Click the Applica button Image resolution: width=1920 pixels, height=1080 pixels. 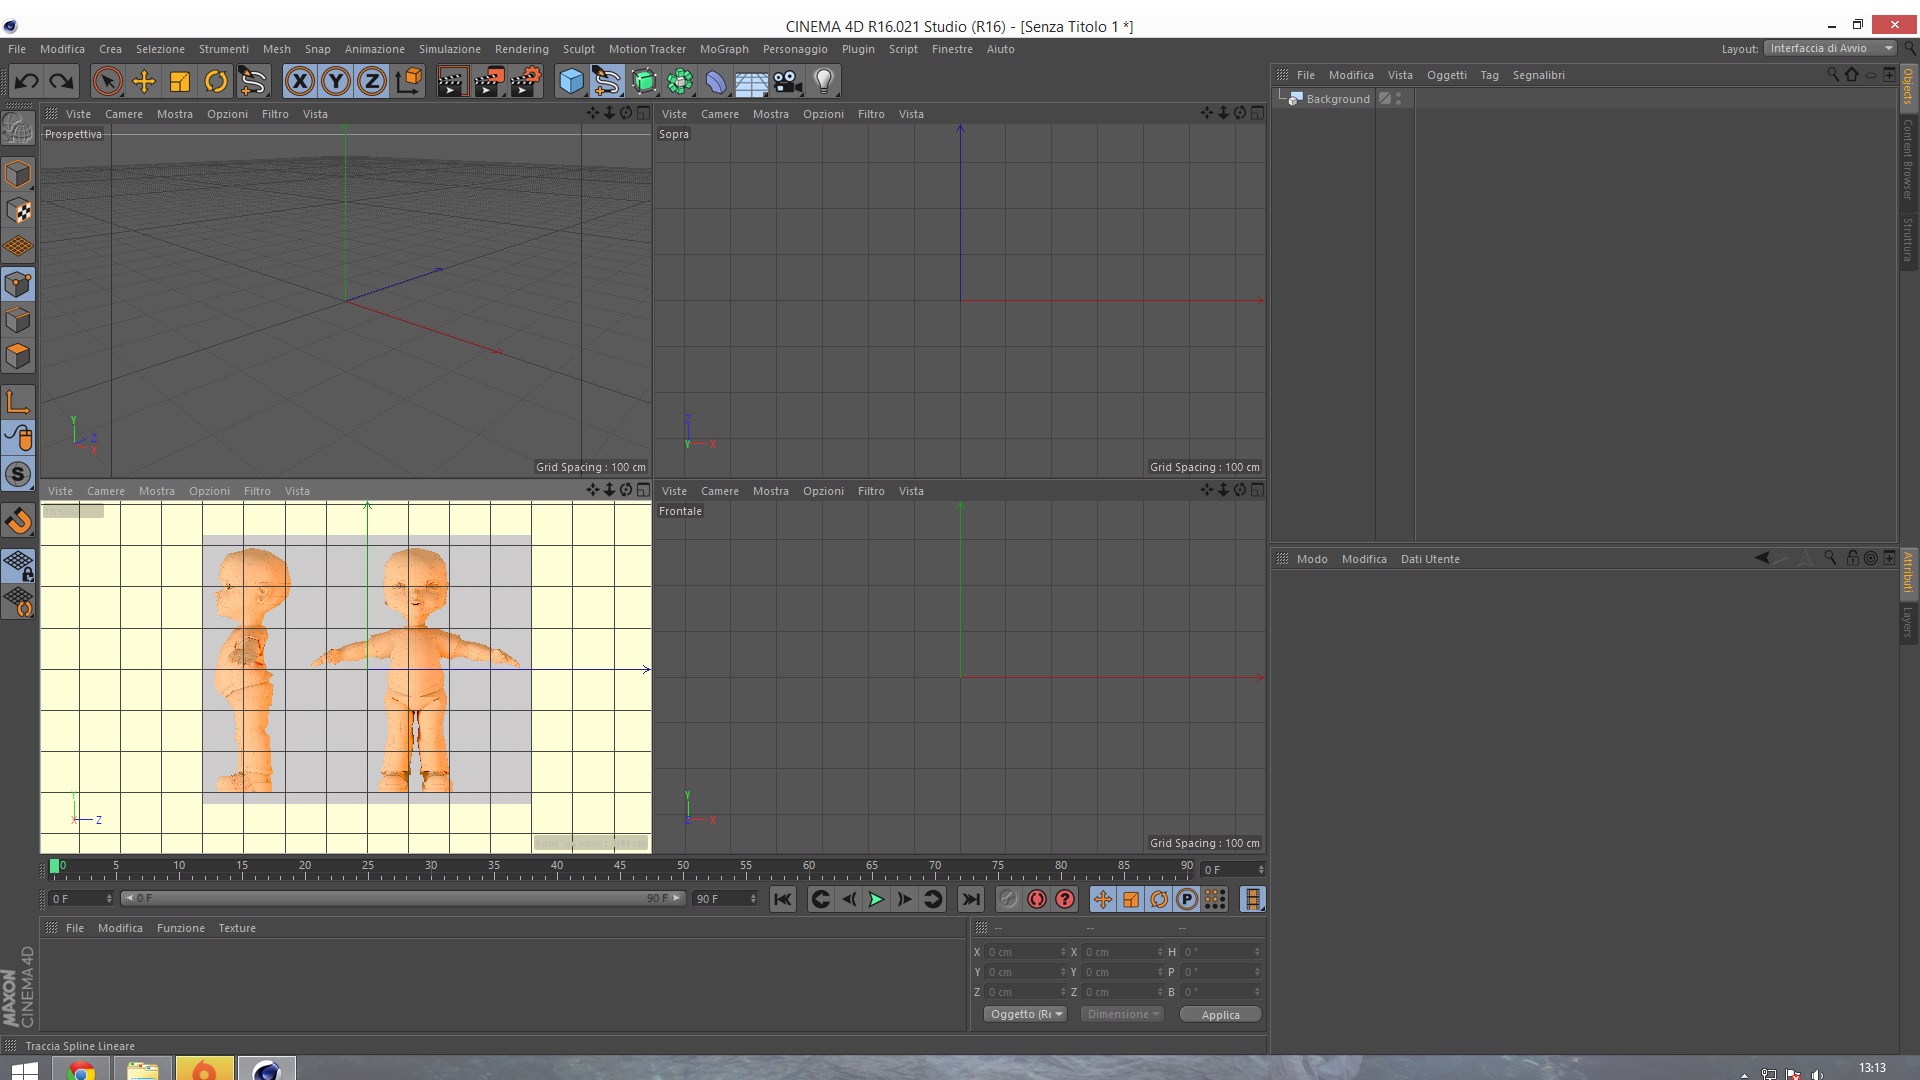(x=1220, y=1014)
